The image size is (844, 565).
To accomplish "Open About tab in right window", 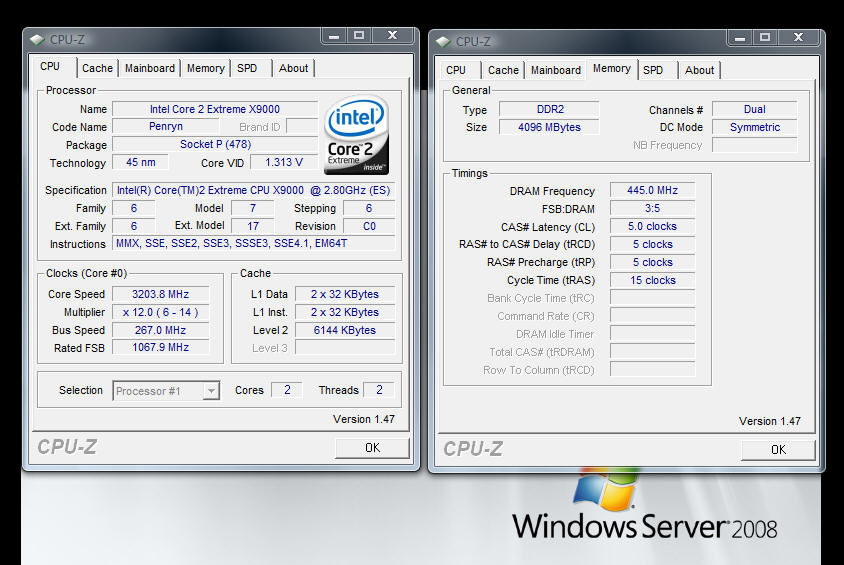I will [699, 70].
